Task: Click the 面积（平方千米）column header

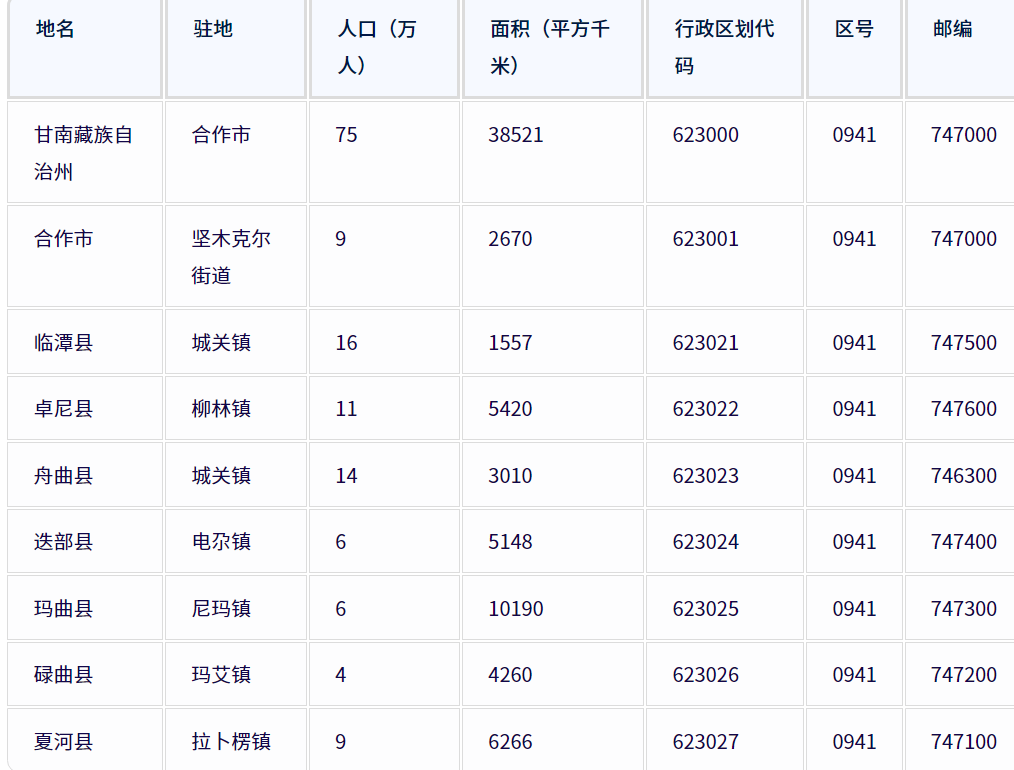Action: pyautogui.click(x=553, y=47)
